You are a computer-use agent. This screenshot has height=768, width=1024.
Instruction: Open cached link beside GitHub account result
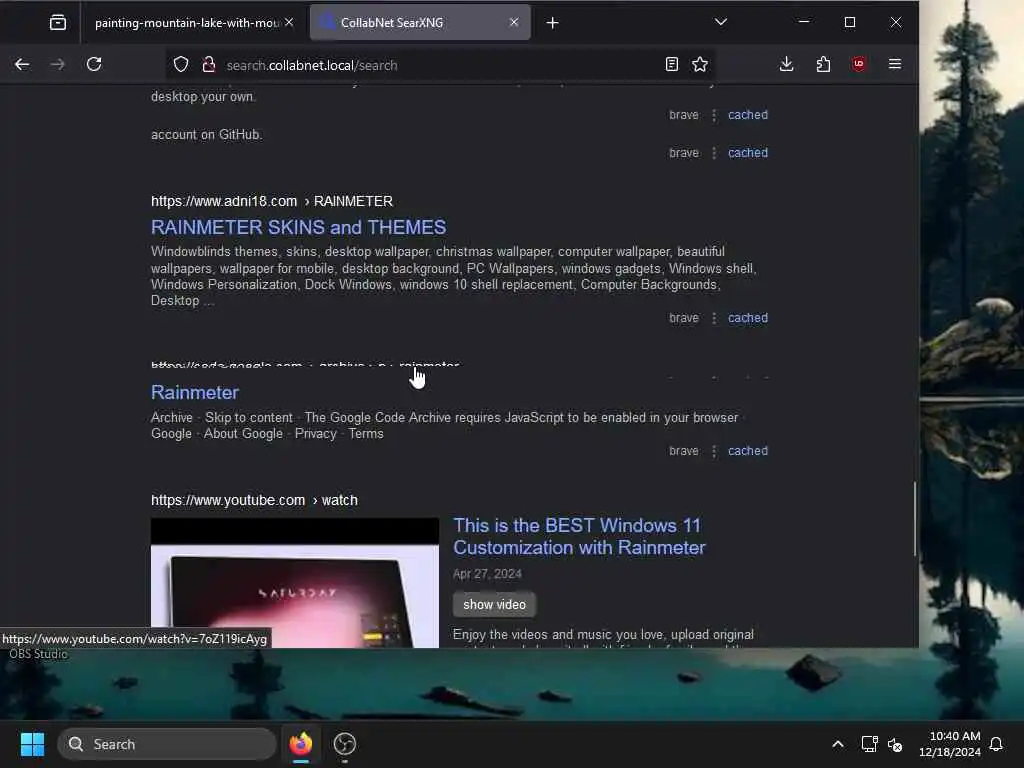748,153
